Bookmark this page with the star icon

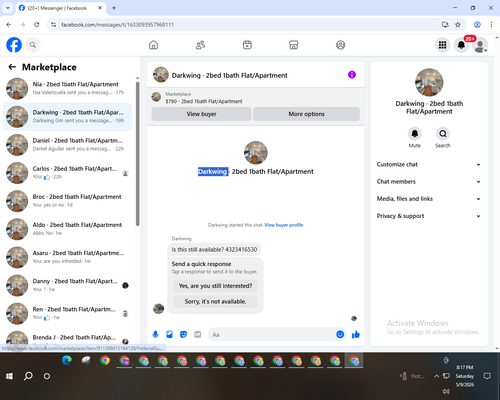click(458, 25)
